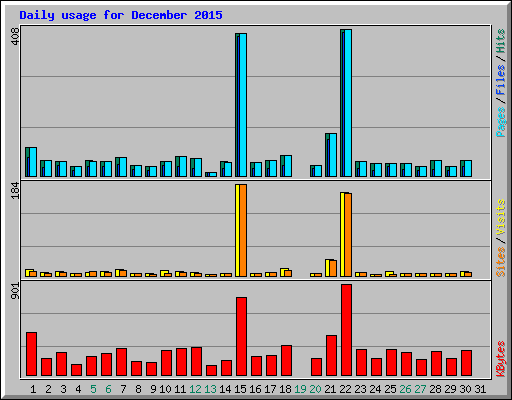Click day 19 weekend label
Screen dimensions: 512x400
point(300,389)
